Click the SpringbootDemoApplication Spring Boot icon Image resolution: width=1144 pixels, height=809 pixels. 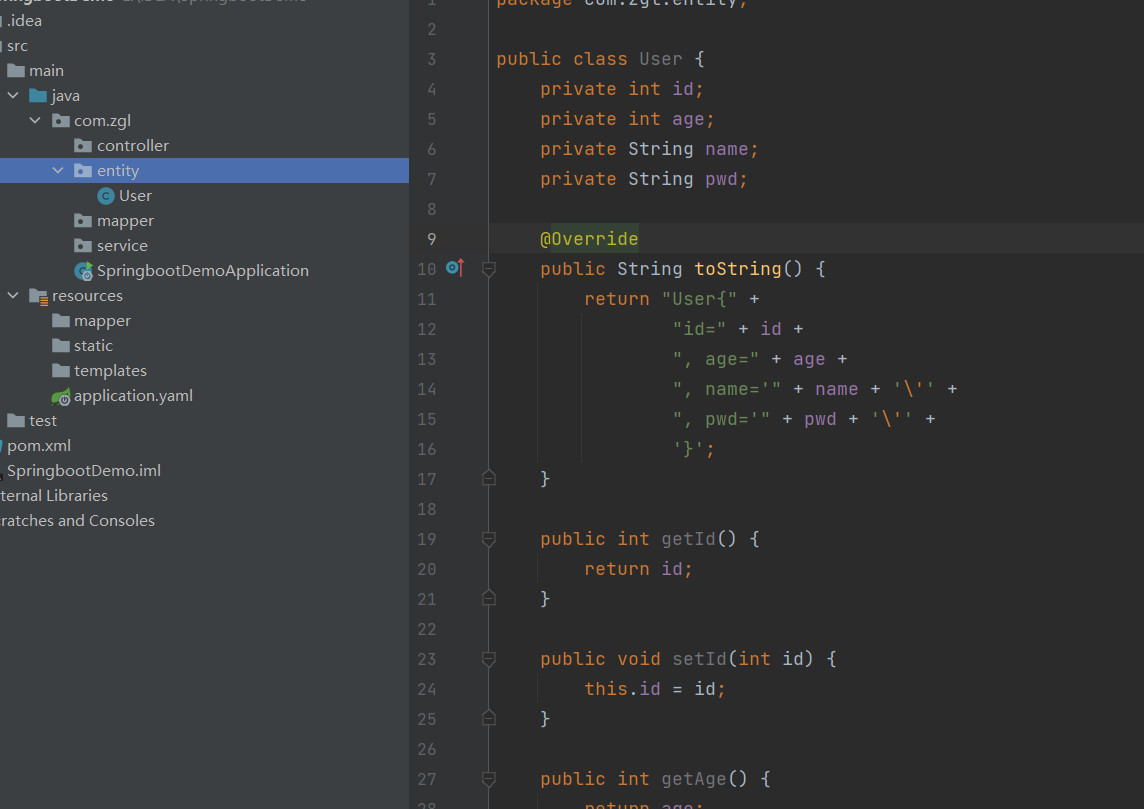pos(83,271)
